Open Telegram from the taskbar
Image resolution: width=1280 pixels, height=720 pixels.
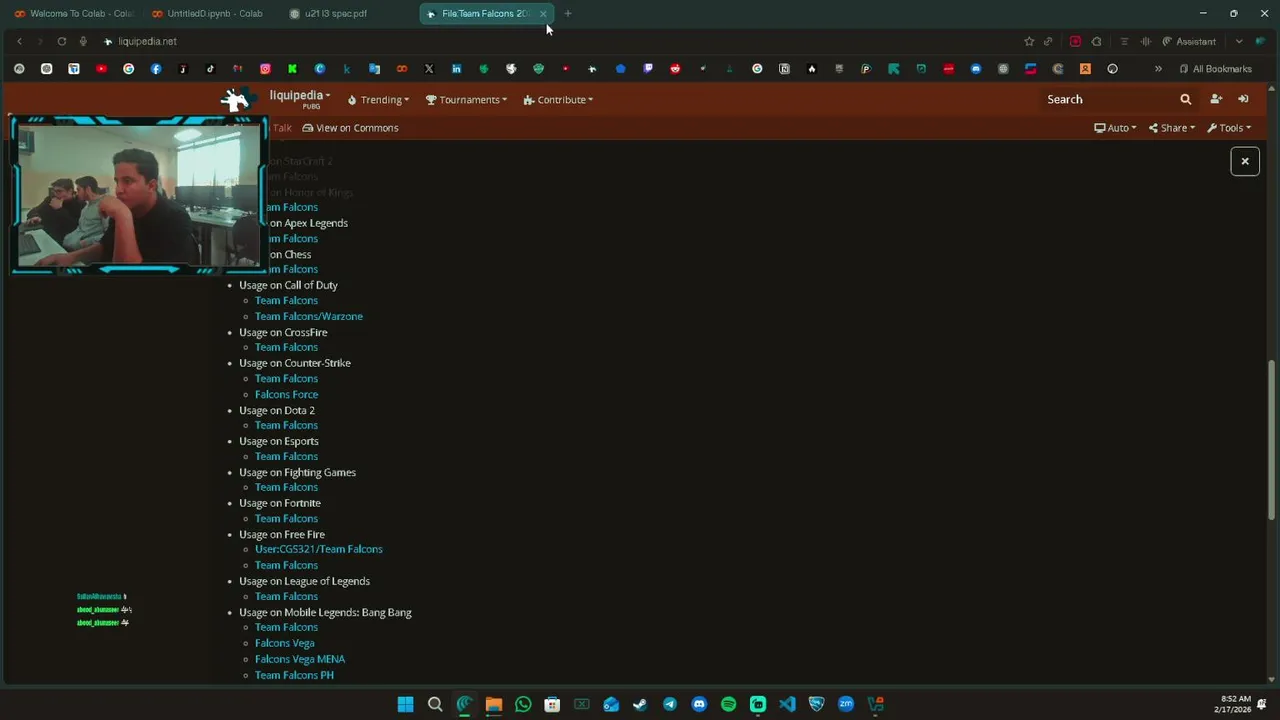[x=670, y=704]
